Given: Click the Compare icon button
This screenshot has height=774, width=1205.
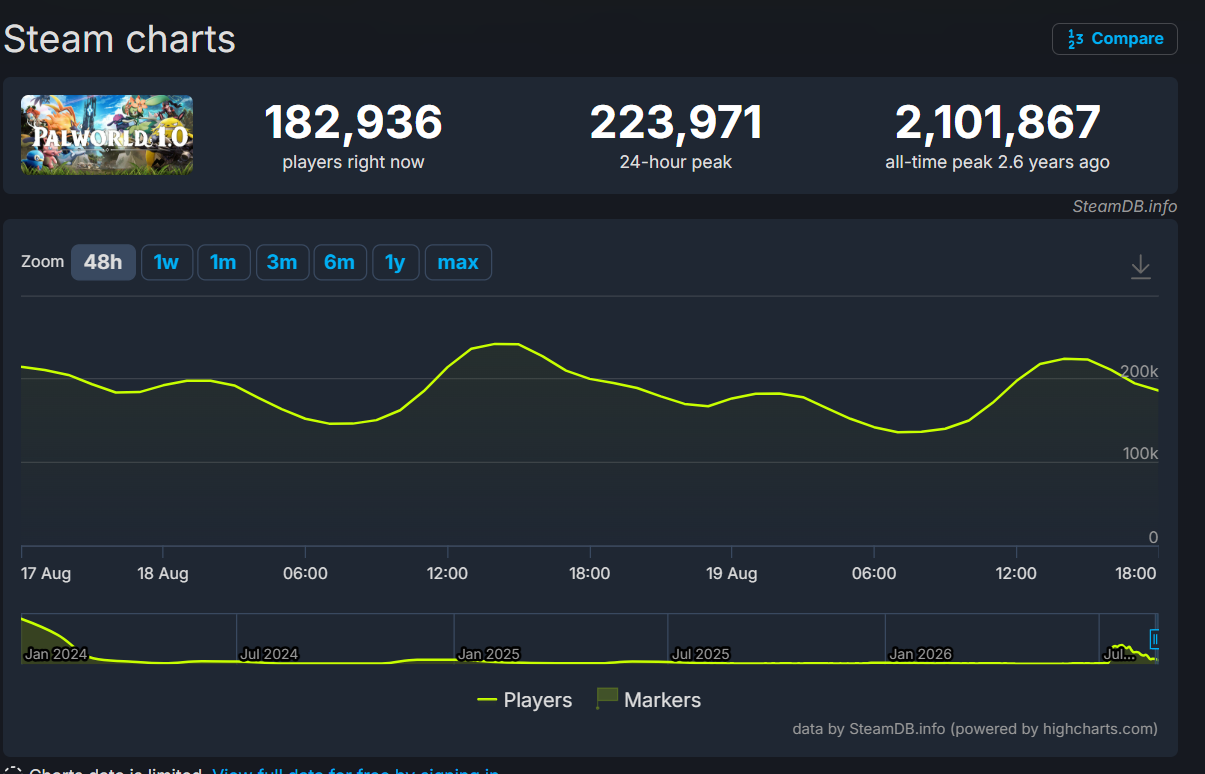Looking at the screenshot, I should tap(1115, 39).
